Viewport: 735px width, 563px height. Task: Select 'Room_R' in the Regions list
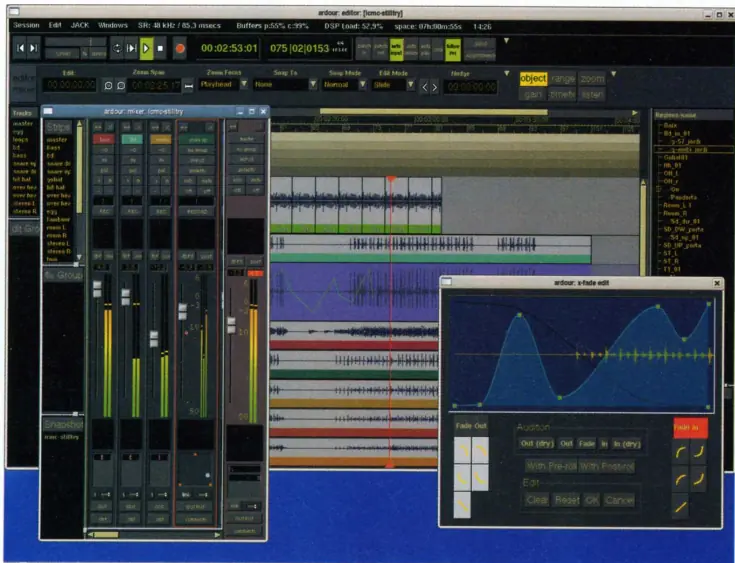tap(675, 213)
